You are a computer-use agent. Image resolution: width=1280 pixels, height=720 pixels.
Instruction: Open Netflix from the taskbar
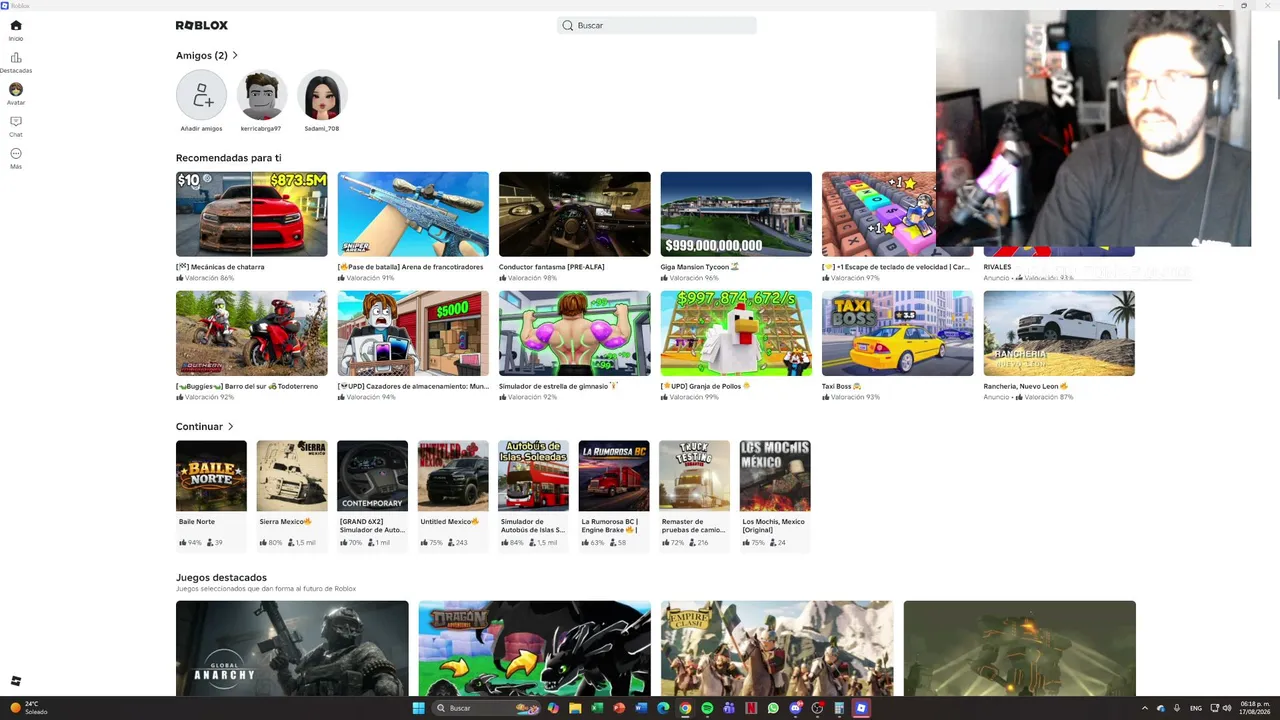pyautogui.click(x=751, y=708)
